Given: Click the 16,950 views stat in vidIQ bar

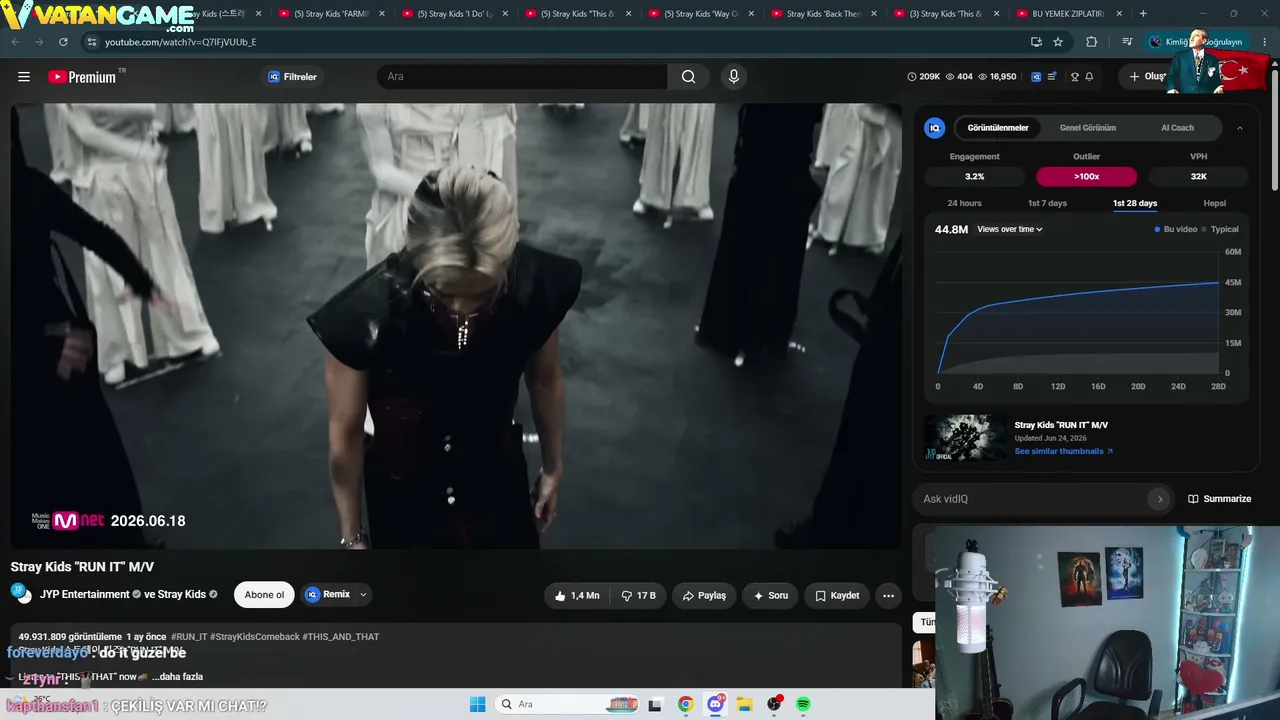Looking at the screenshot, I should (997, 77).
